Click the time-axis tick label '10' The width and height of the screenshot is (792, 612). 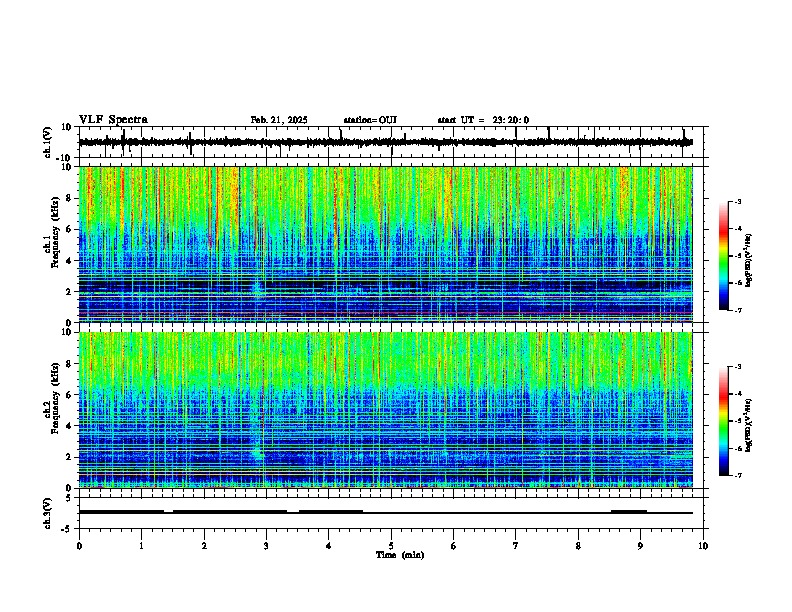(703, 546)
